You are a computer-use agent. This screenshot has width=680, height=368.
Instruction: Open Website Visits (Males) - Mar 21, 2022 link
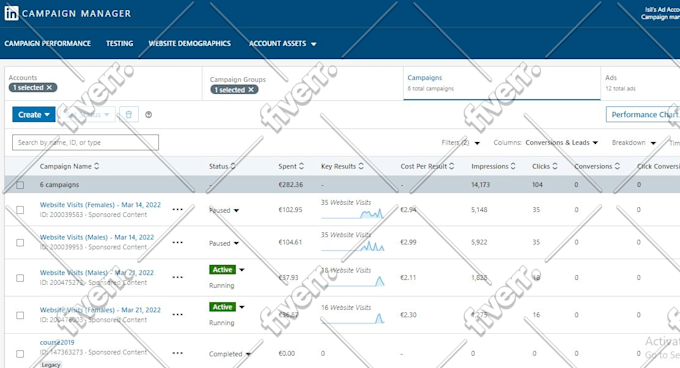(97, 273)
